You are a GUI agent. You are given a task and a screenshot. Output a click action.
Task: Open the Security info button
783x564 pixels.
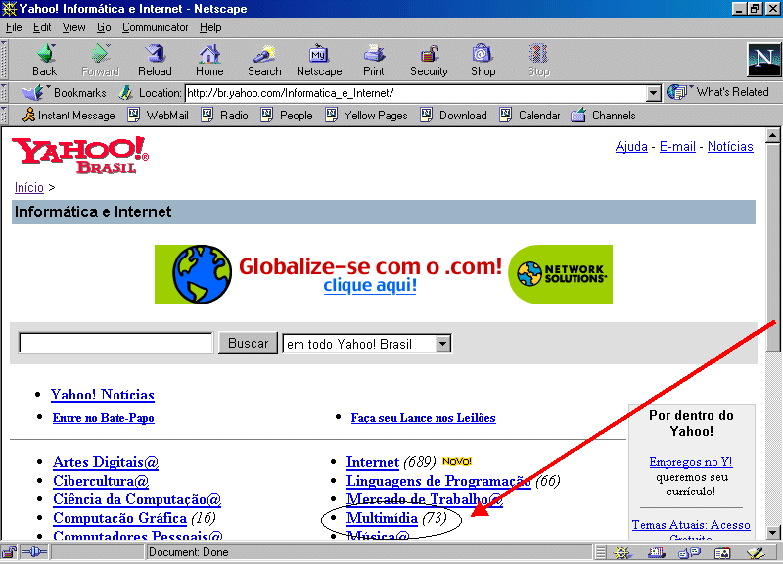coord(428,59)
